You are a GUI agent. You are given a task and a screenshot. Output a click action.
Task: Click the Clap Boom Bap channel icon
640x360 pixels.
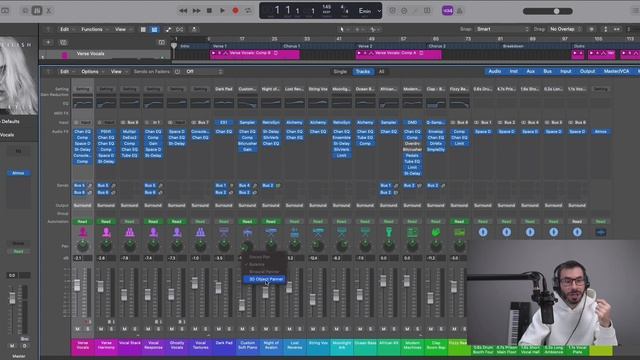point(436,232)
